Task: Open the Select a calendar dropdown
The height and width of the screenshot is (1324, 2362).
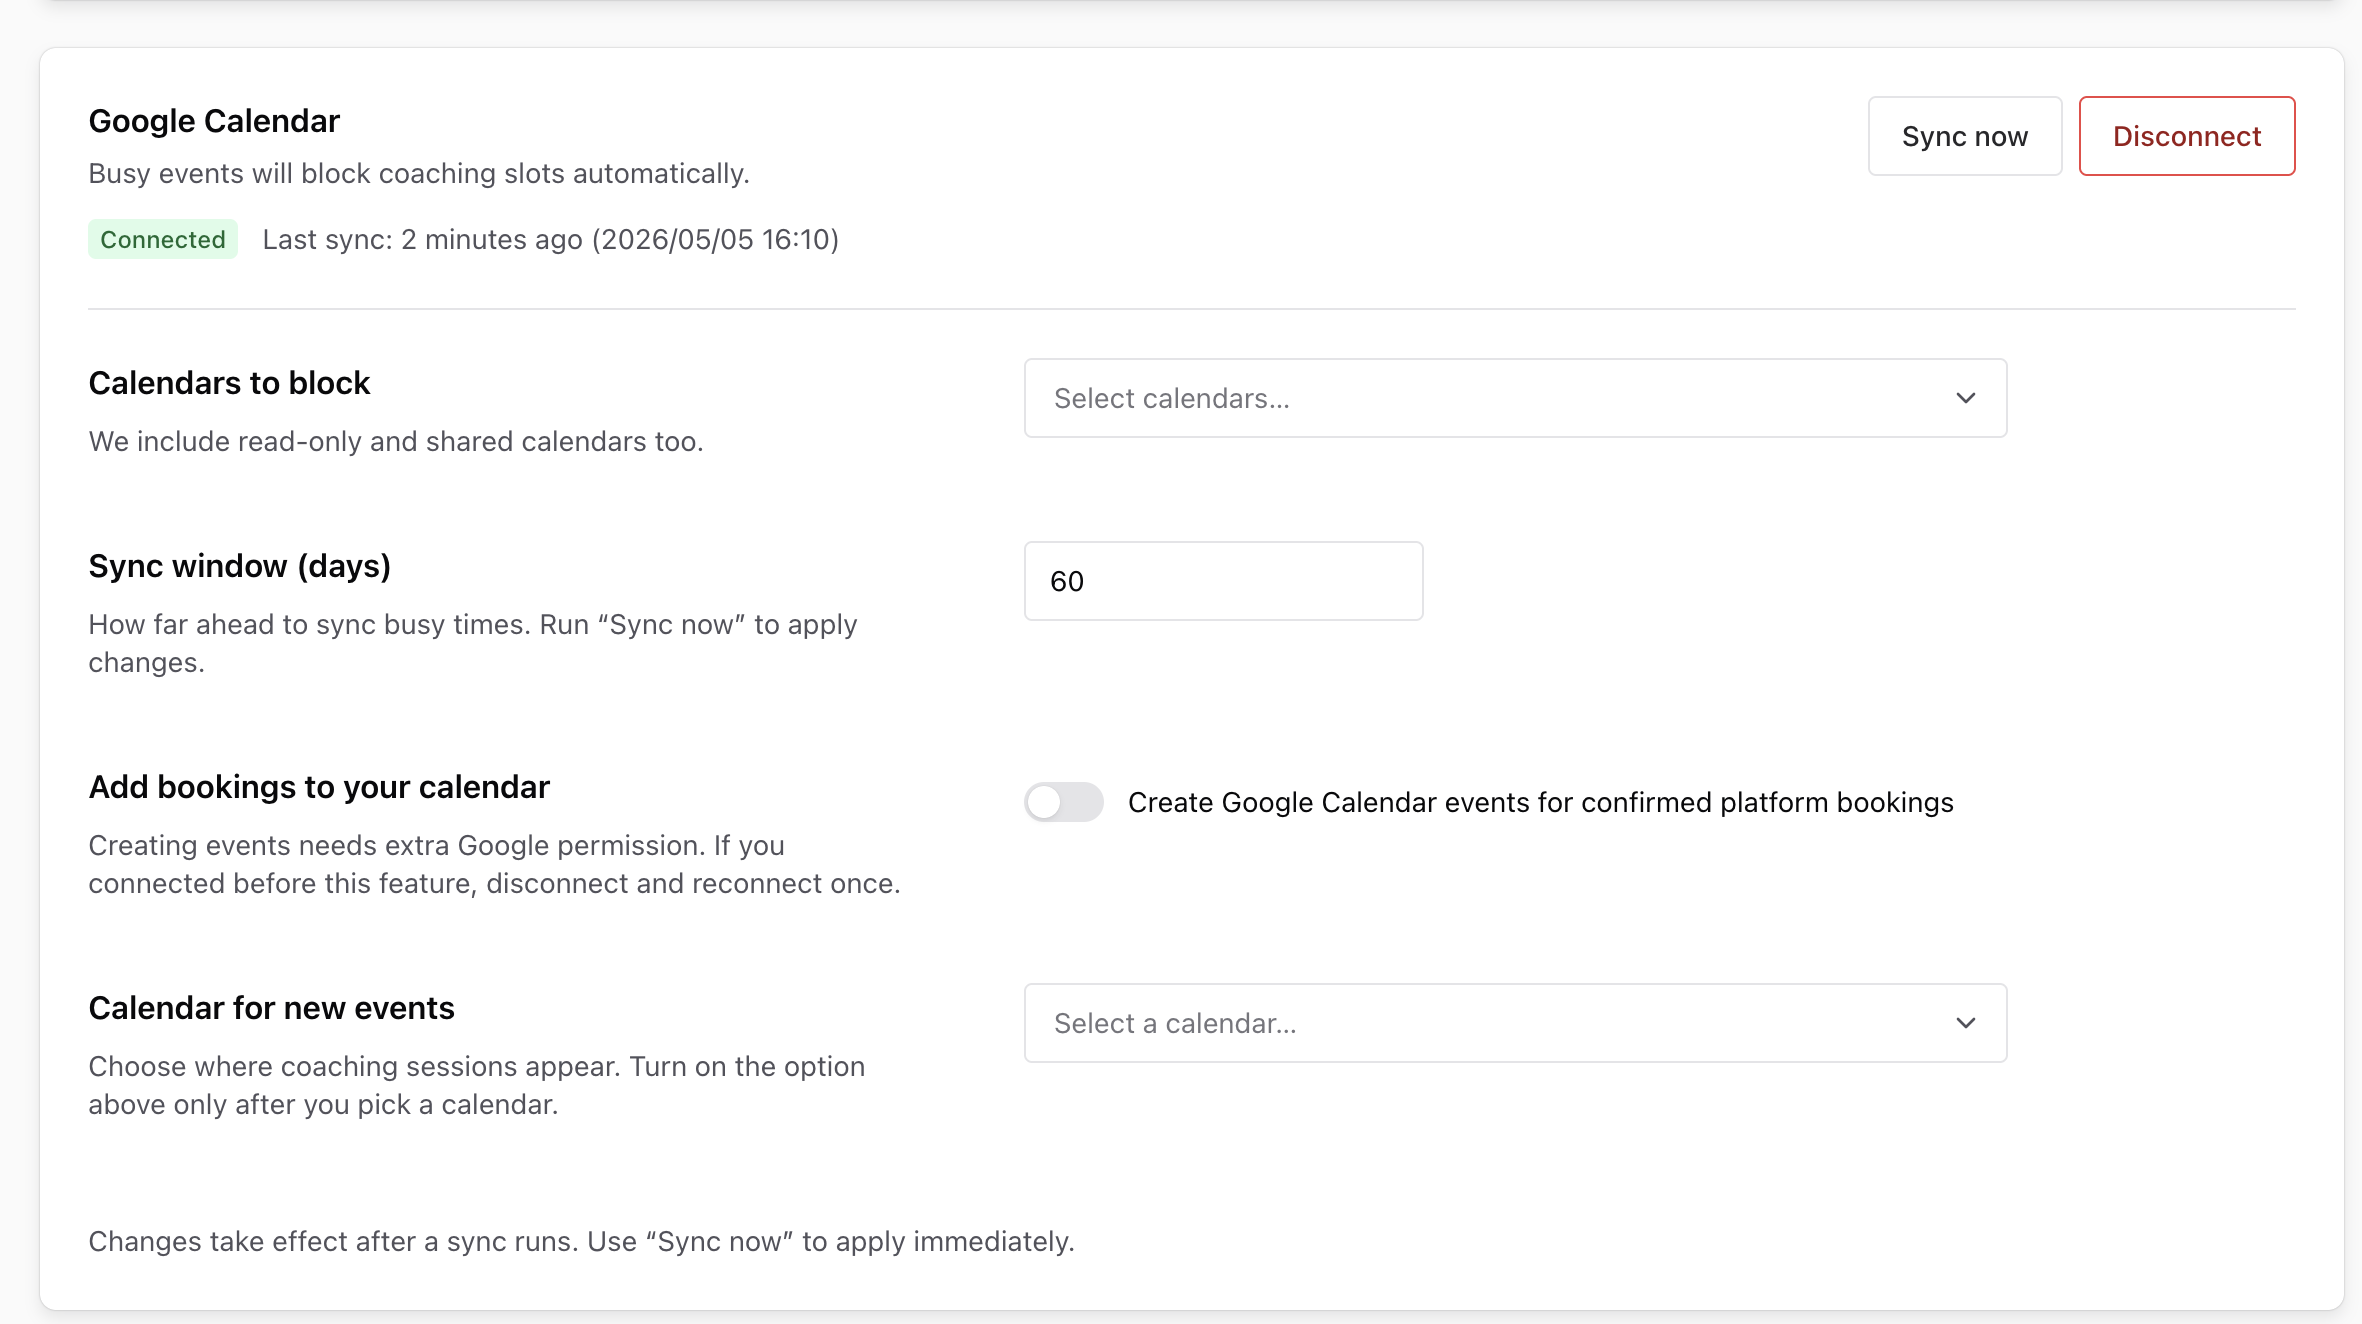Action: 1515,1023
